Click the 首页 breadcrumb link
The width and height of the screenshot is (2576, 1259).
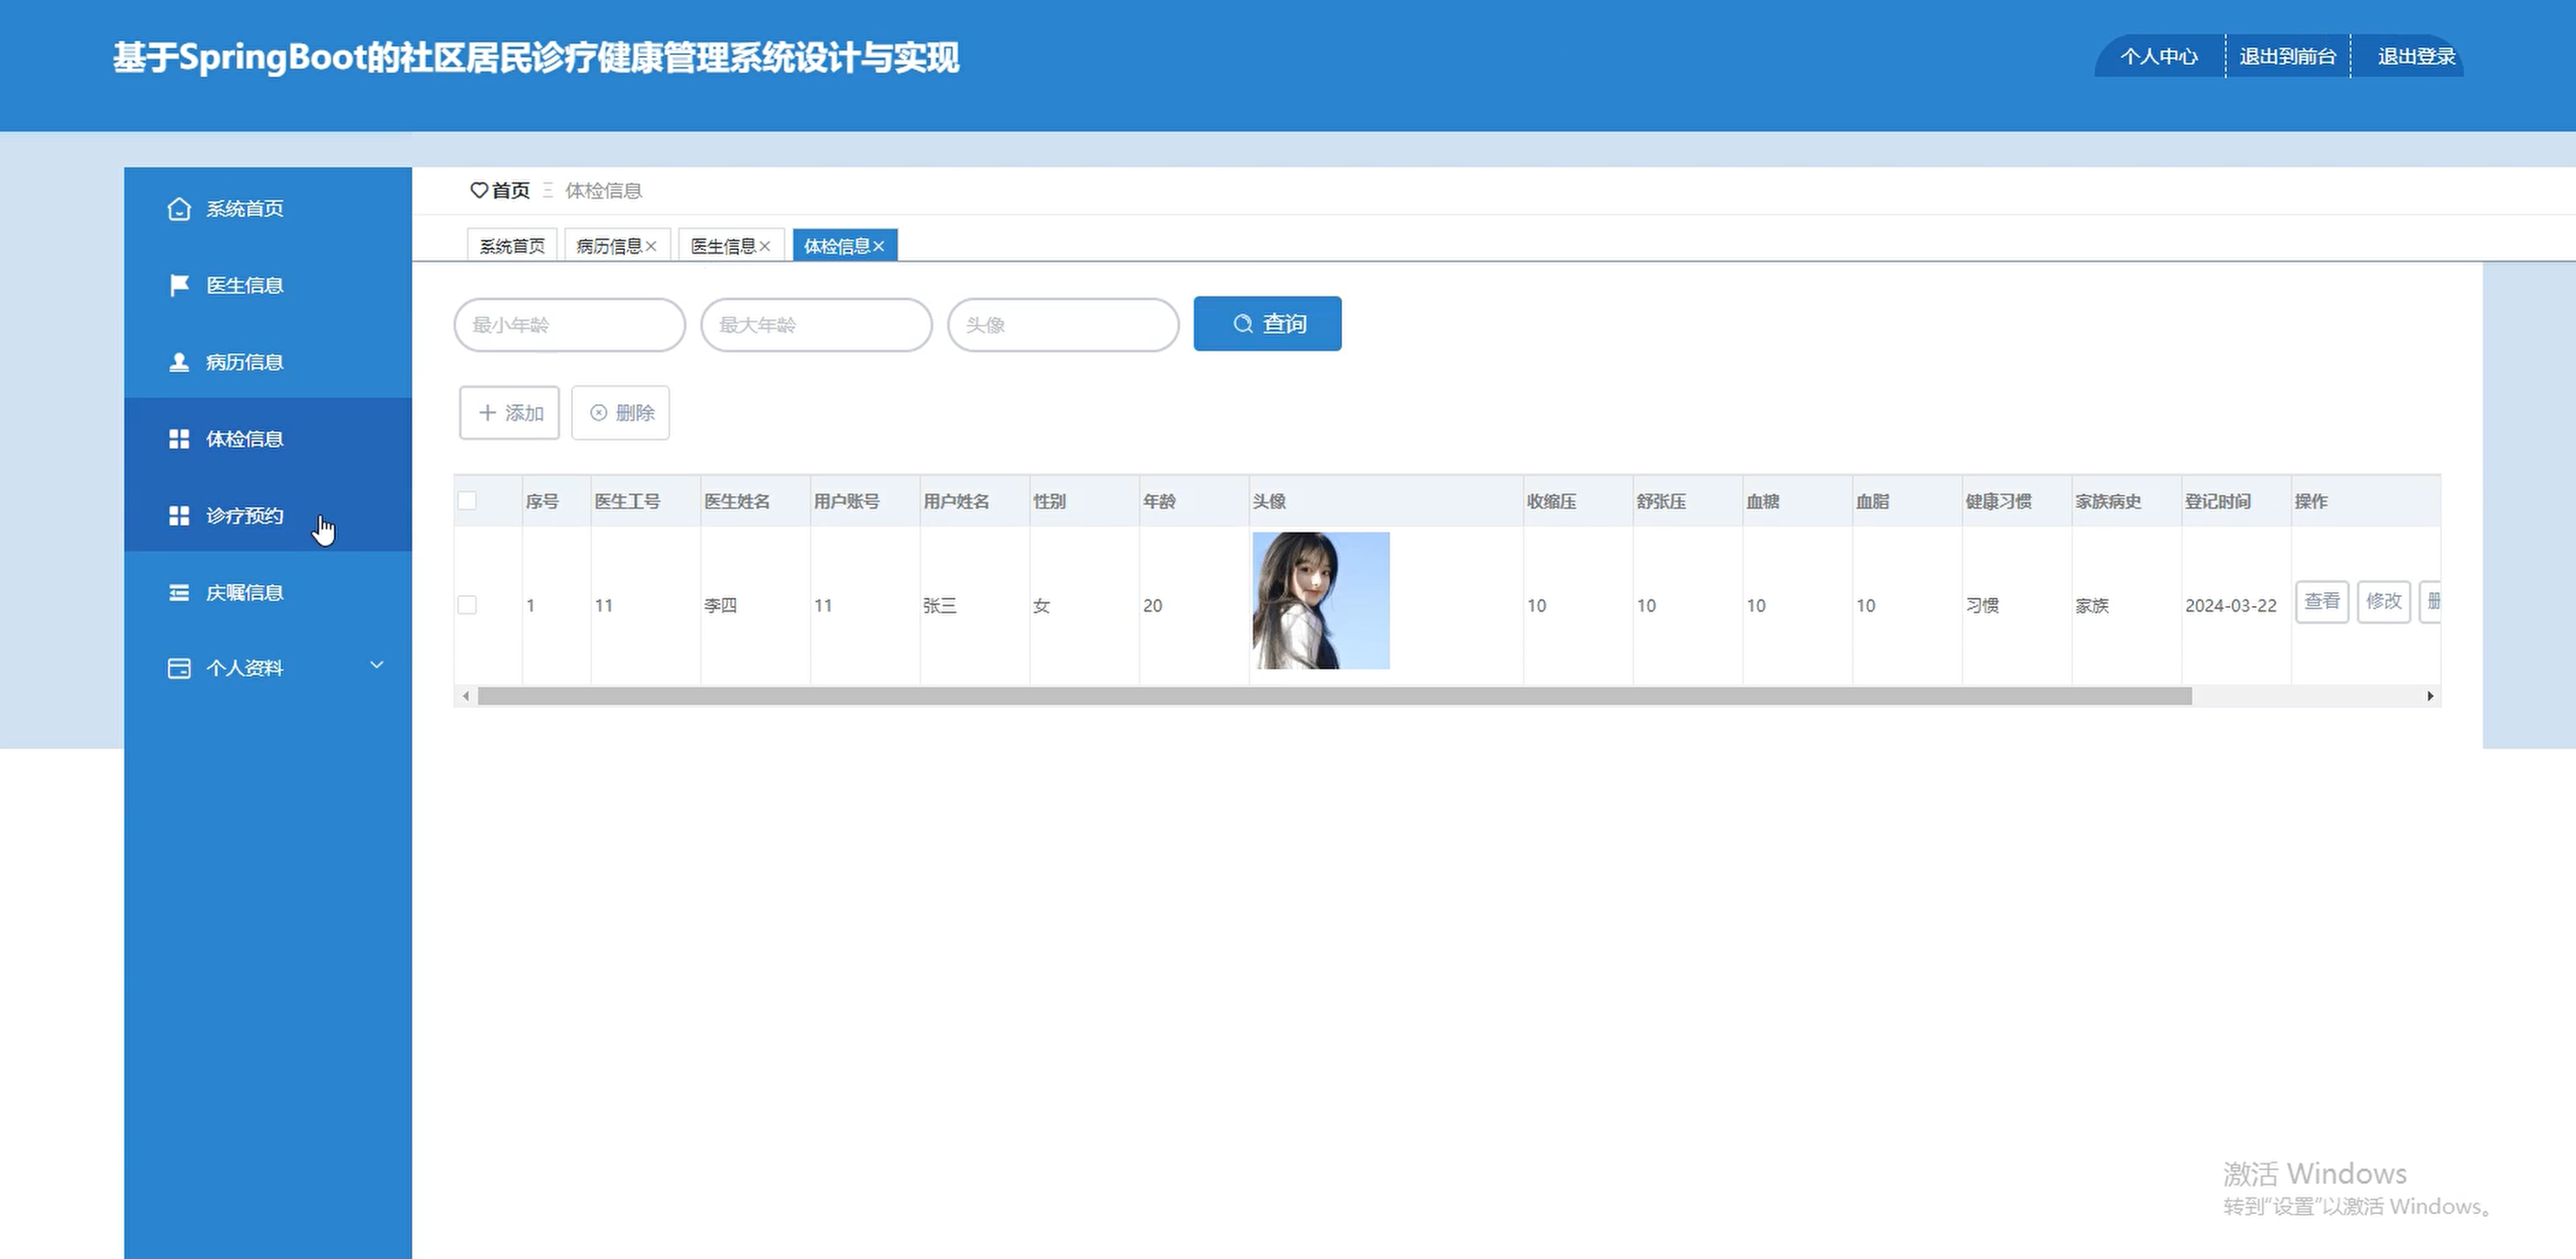(511, 190)
